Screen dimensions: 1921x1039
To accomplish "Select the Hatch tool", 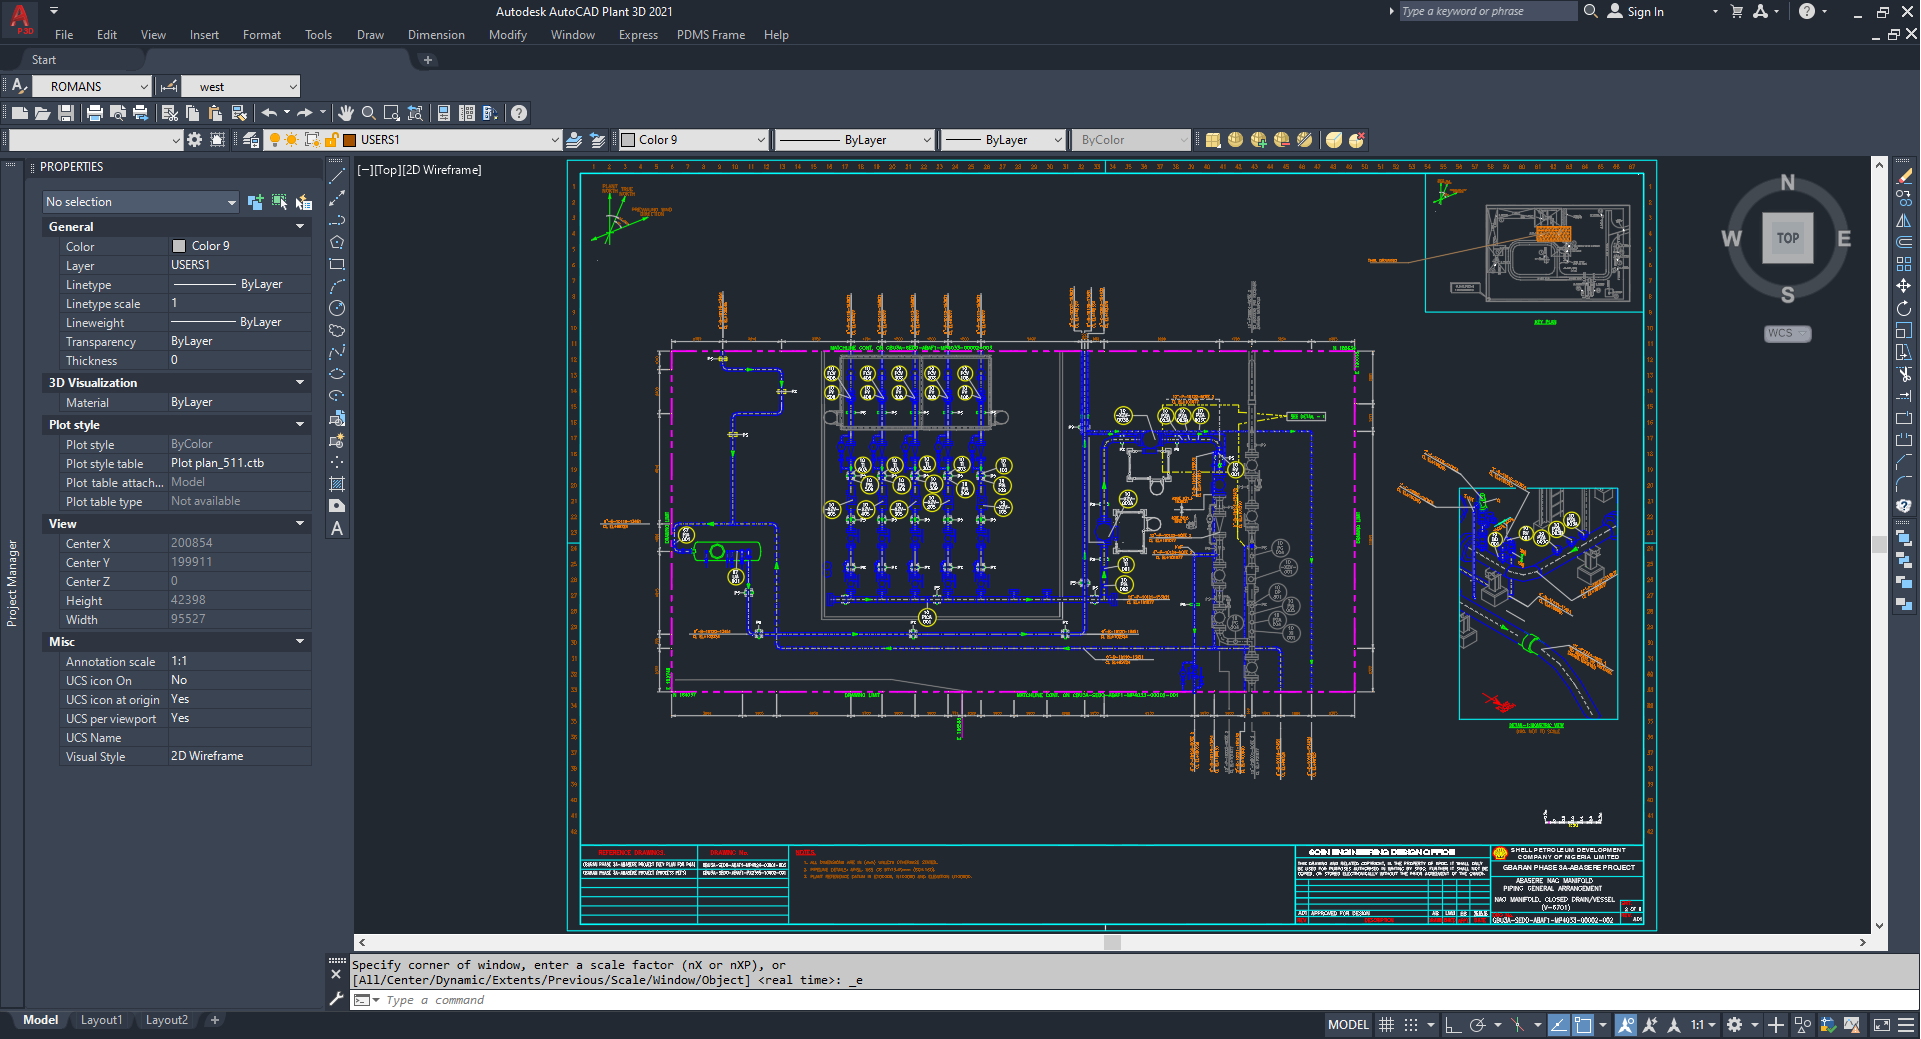I will 337,484.
